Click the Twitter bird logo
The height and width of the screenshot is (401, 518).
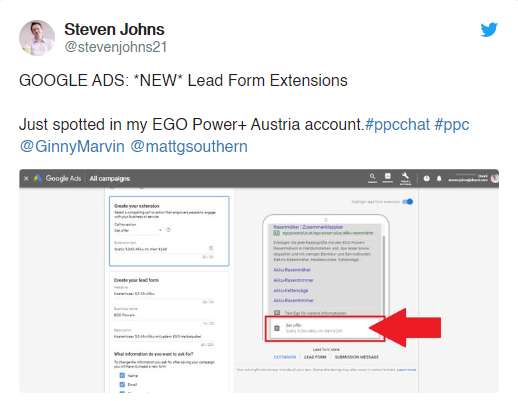pos(489,30)
